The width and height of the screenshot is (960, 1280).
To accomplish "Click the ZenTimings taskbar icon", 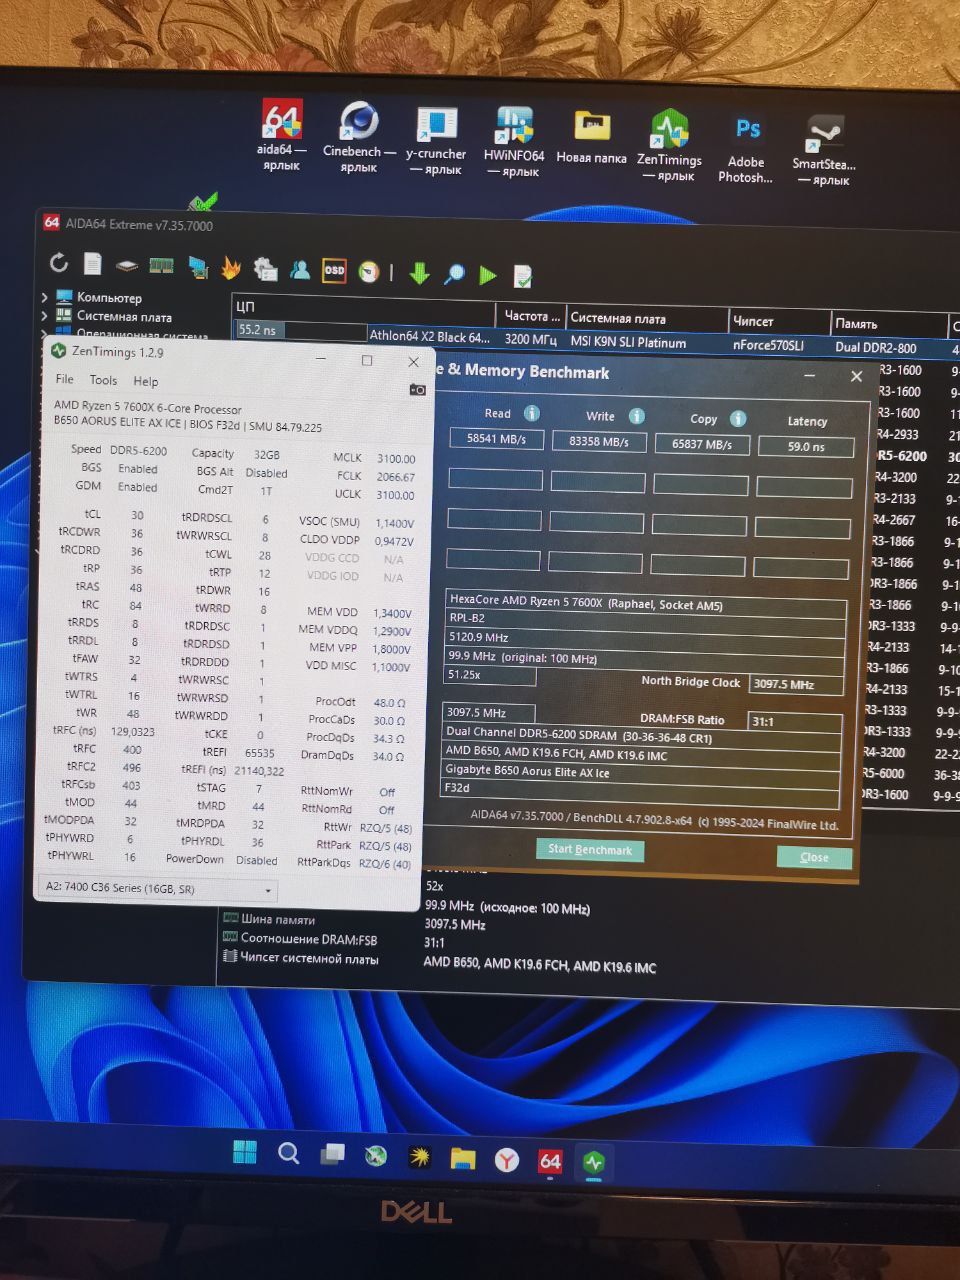I will click(x=594, y=1162).
